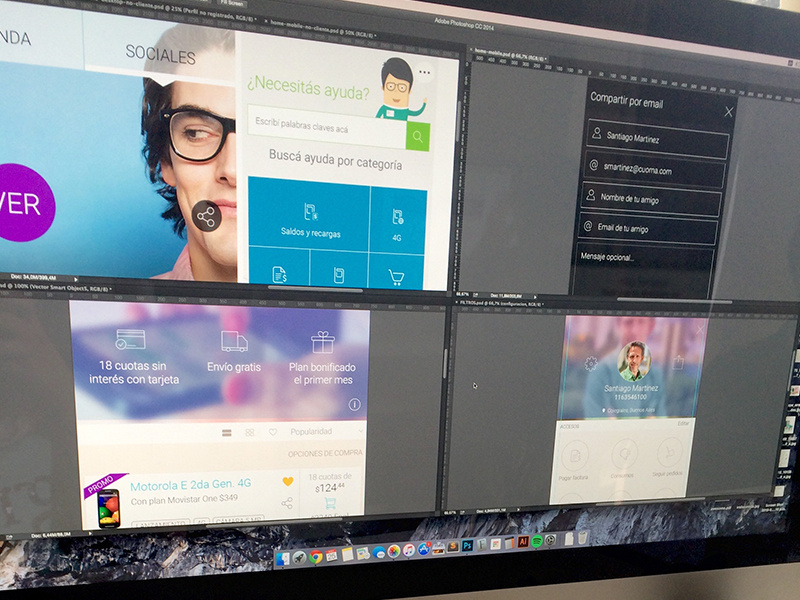Click the Email de tu amigo field
800x600 pixels.
click(648, 229)
